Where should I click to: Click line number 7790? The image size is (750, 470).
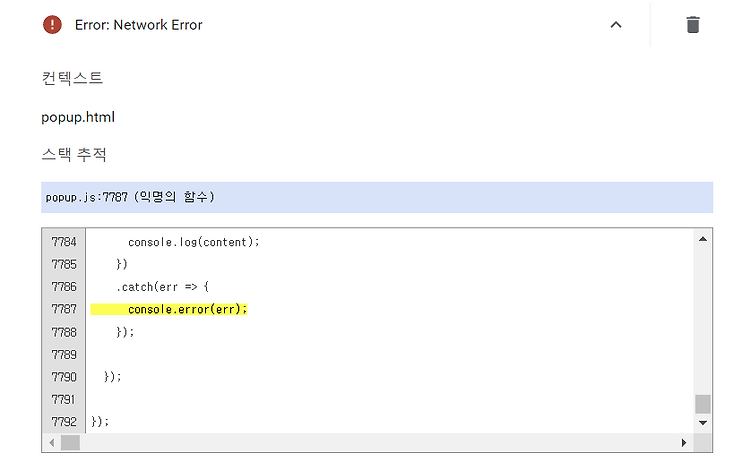point(64,377)
